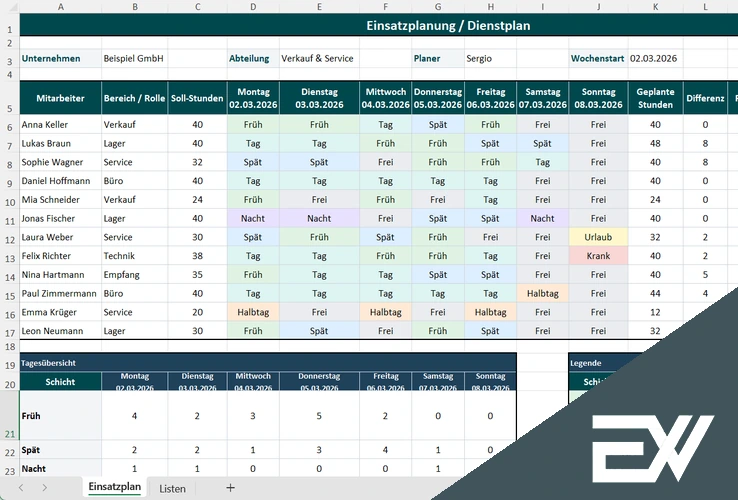Select employee cell Emma Krüger
The width and height of the screenshot is (738, 500).
tap(60, 313)
